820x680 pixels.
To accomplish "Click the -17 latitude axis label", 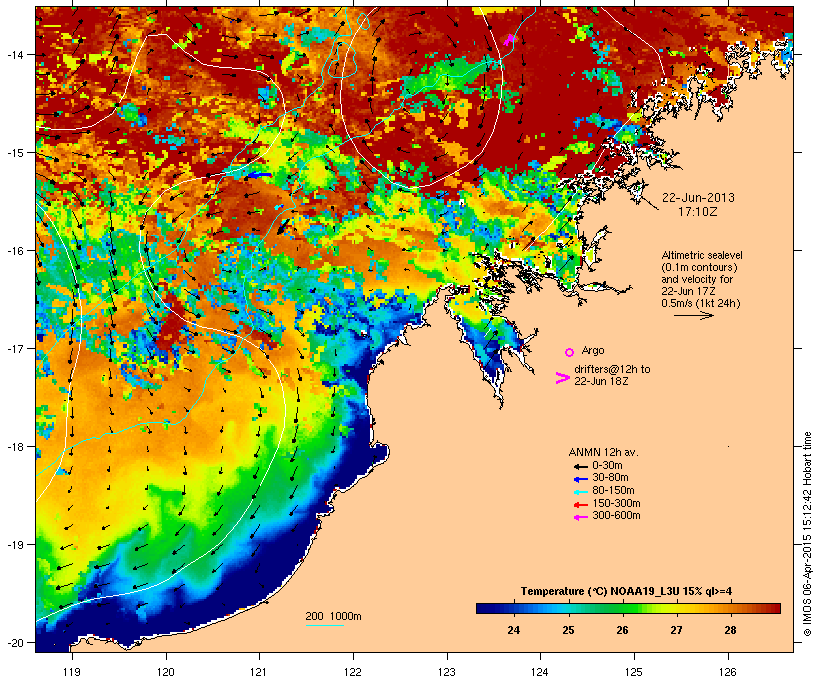I will (x=15, y=348).
